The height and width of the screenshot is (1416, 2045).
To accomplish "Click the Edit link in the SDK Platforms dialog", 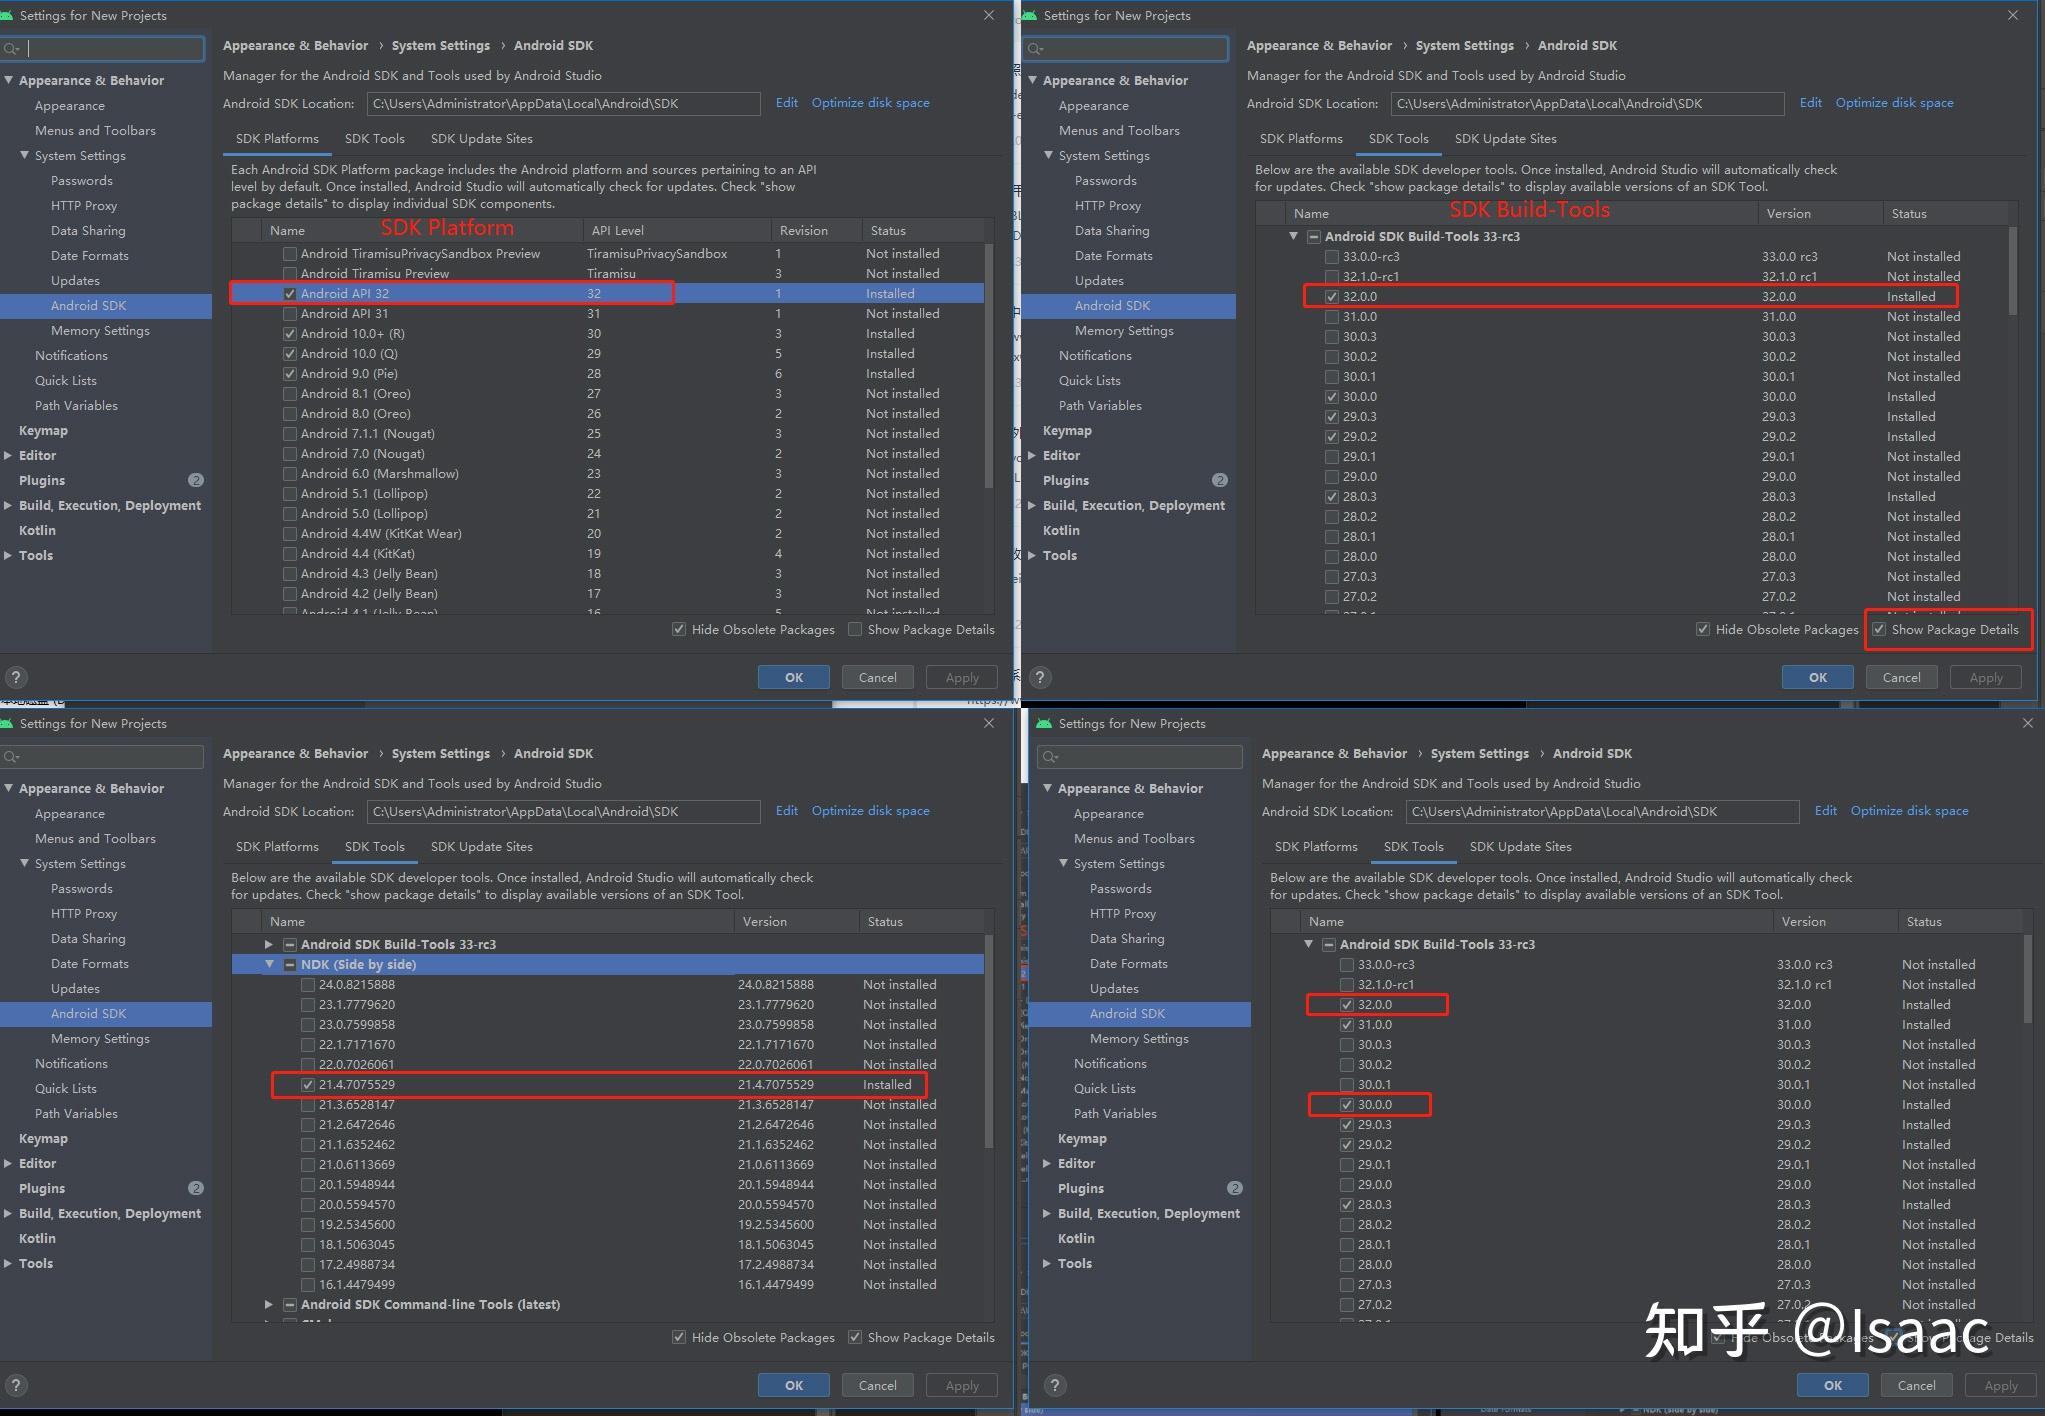I will pyautogui.click(x=786, y=103).
